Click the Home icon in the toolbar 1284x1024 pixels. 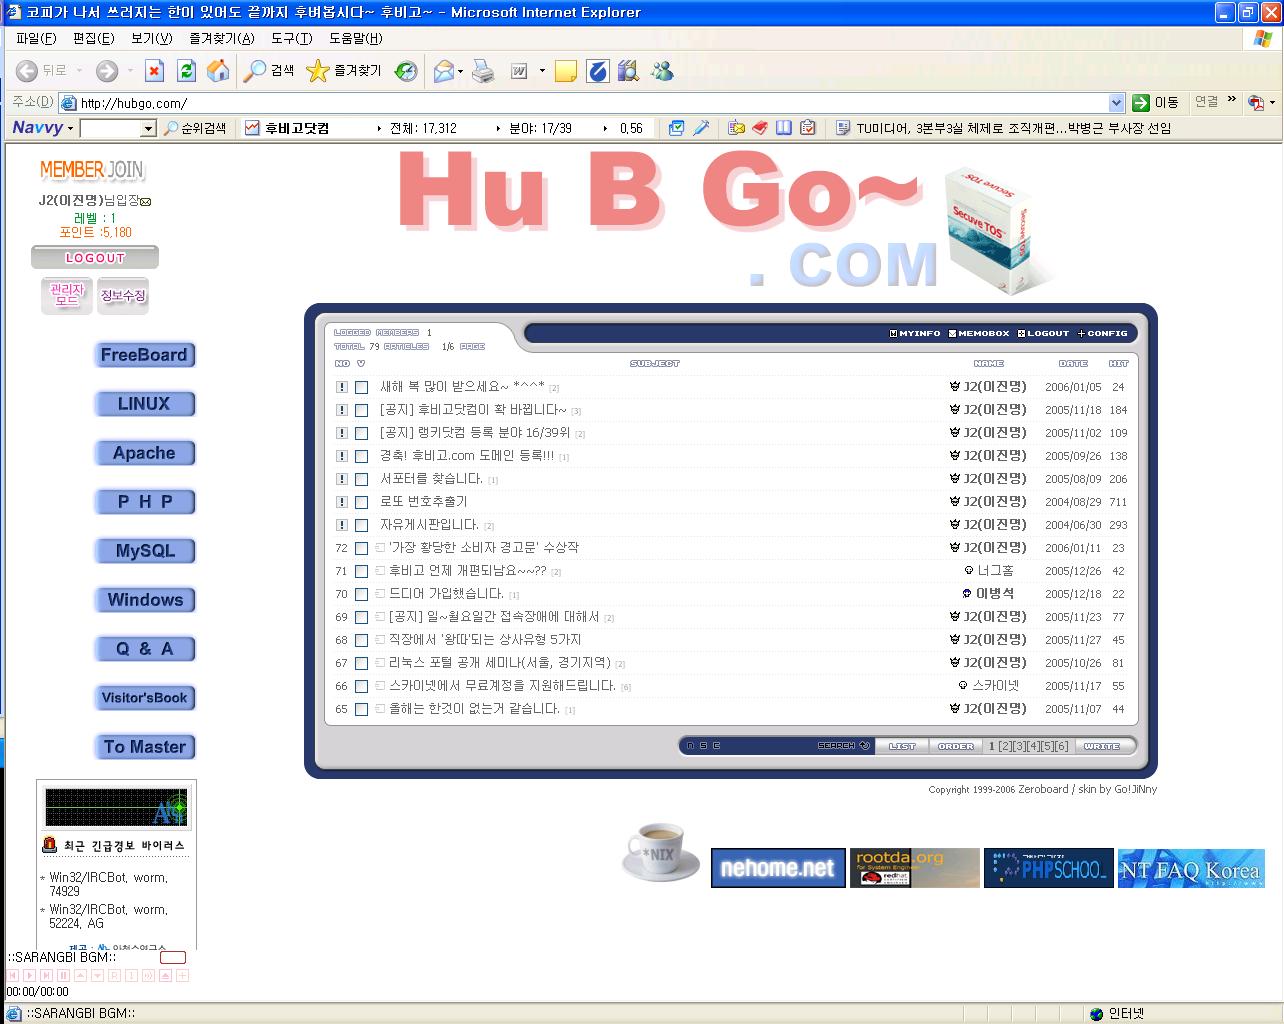[217, 71]
